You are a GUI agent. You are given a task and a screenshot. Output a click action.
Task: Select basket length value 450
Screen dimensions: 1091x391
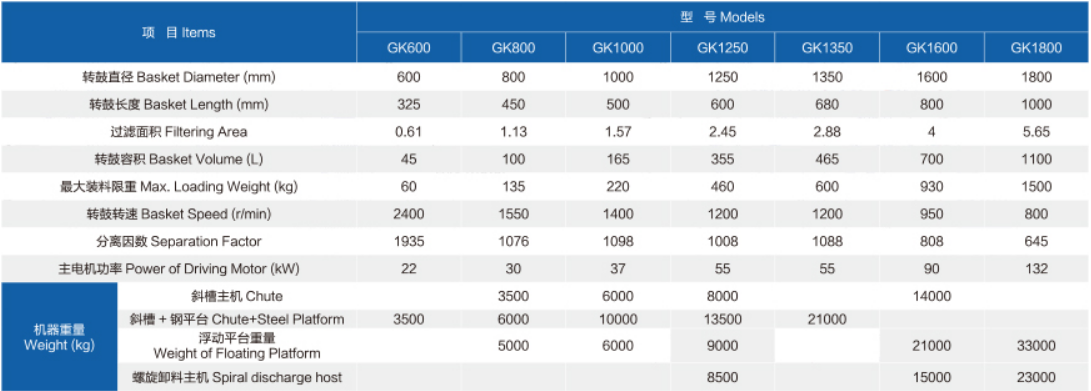[x=513, y=104]
